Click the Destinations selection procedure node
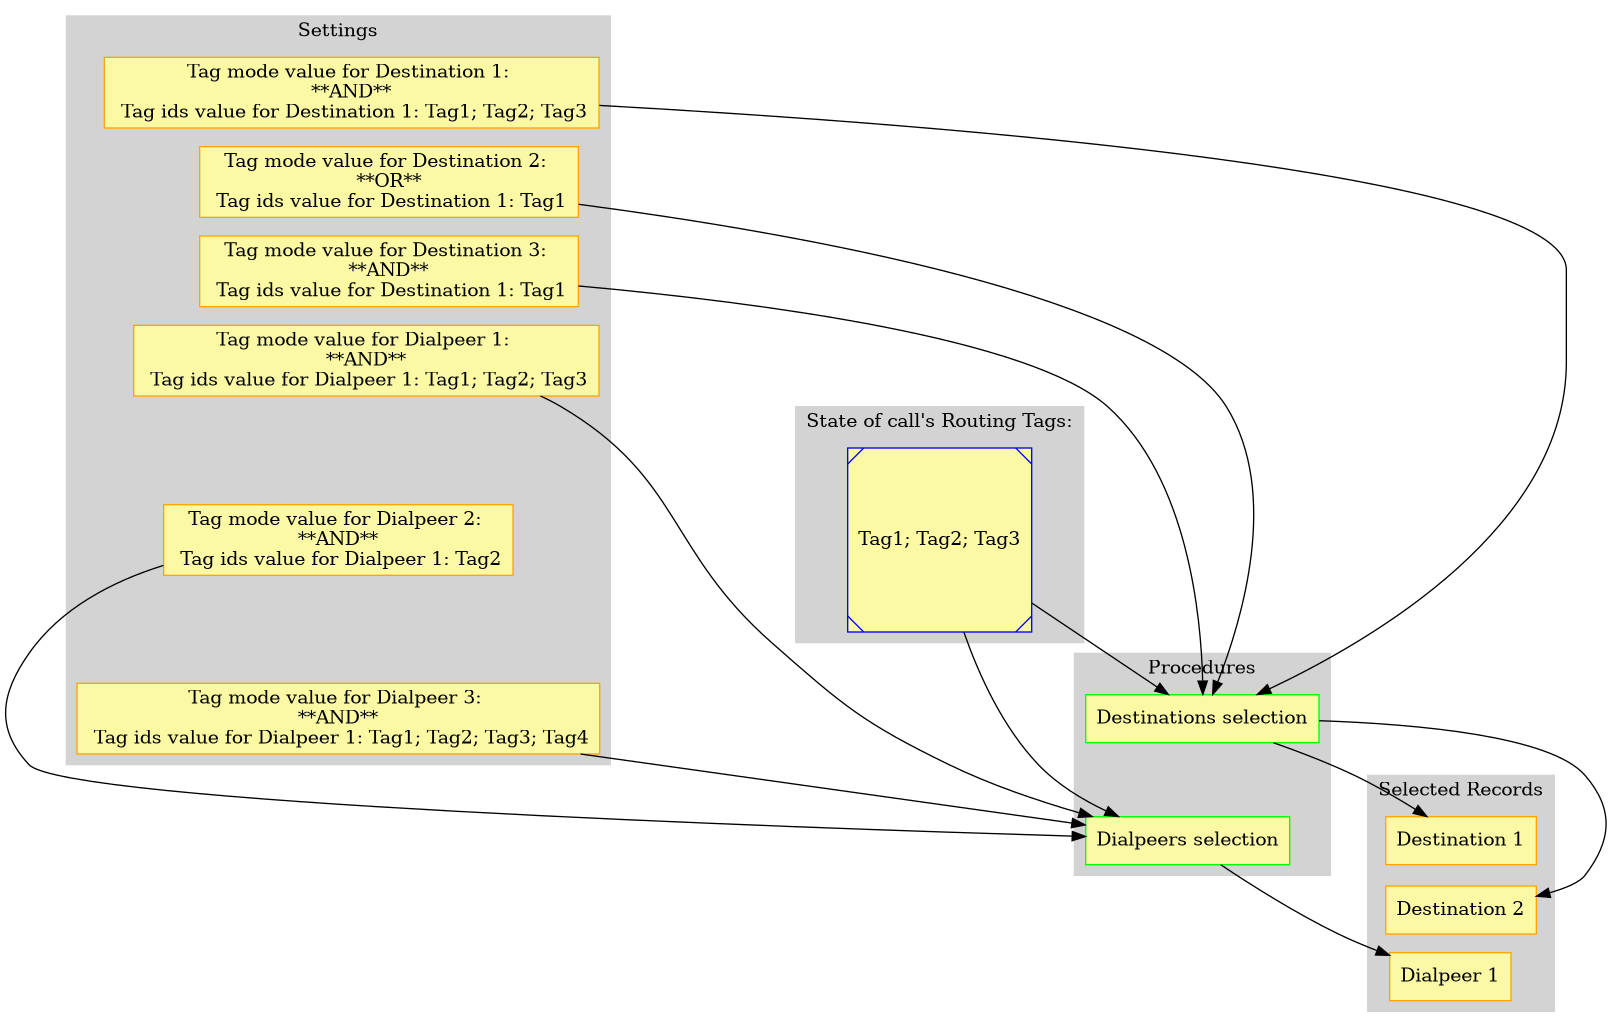This screenshot has height=1027, width=1612. (x=1202, y=718)
